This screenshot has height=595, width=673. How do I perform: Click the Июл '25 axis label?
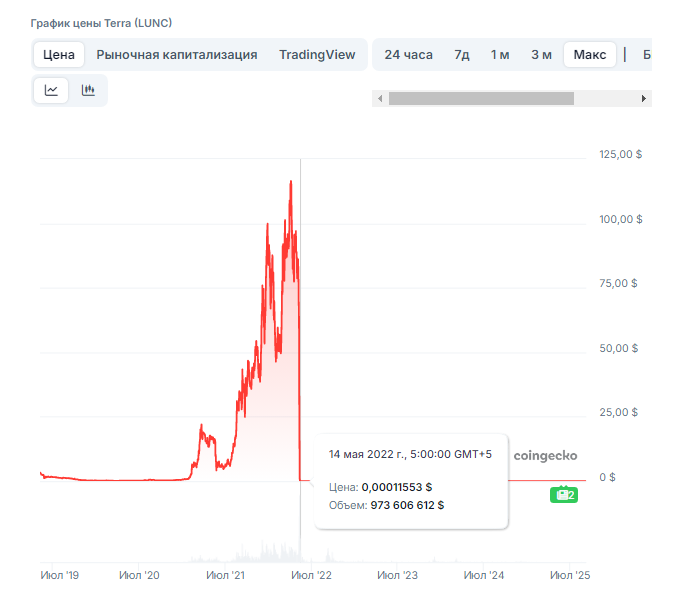click(570, 575)
